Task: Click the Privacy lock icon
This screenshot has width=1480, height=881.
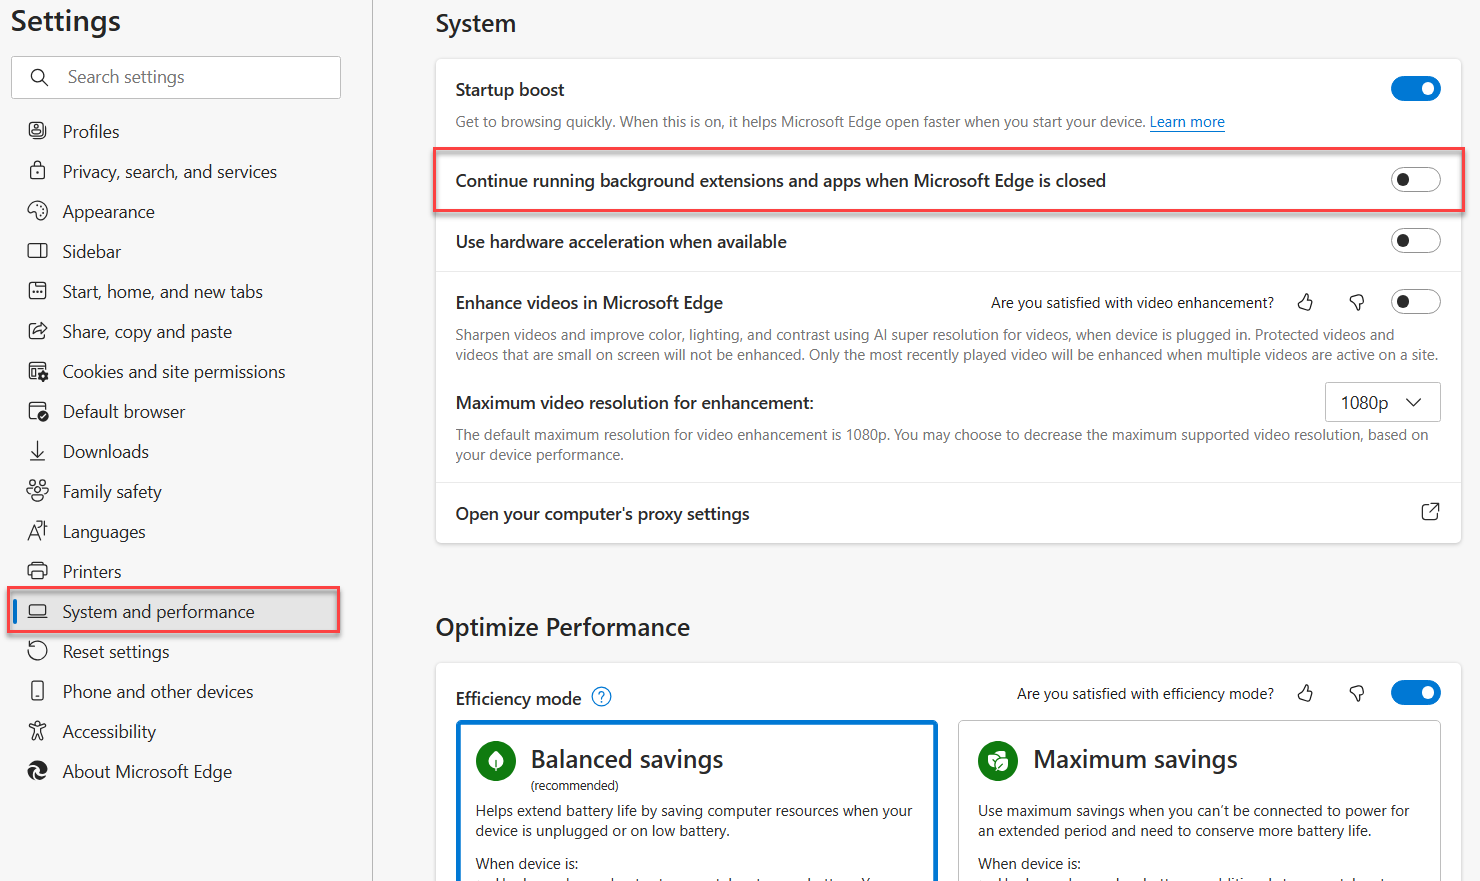Action: coord(37,170)
